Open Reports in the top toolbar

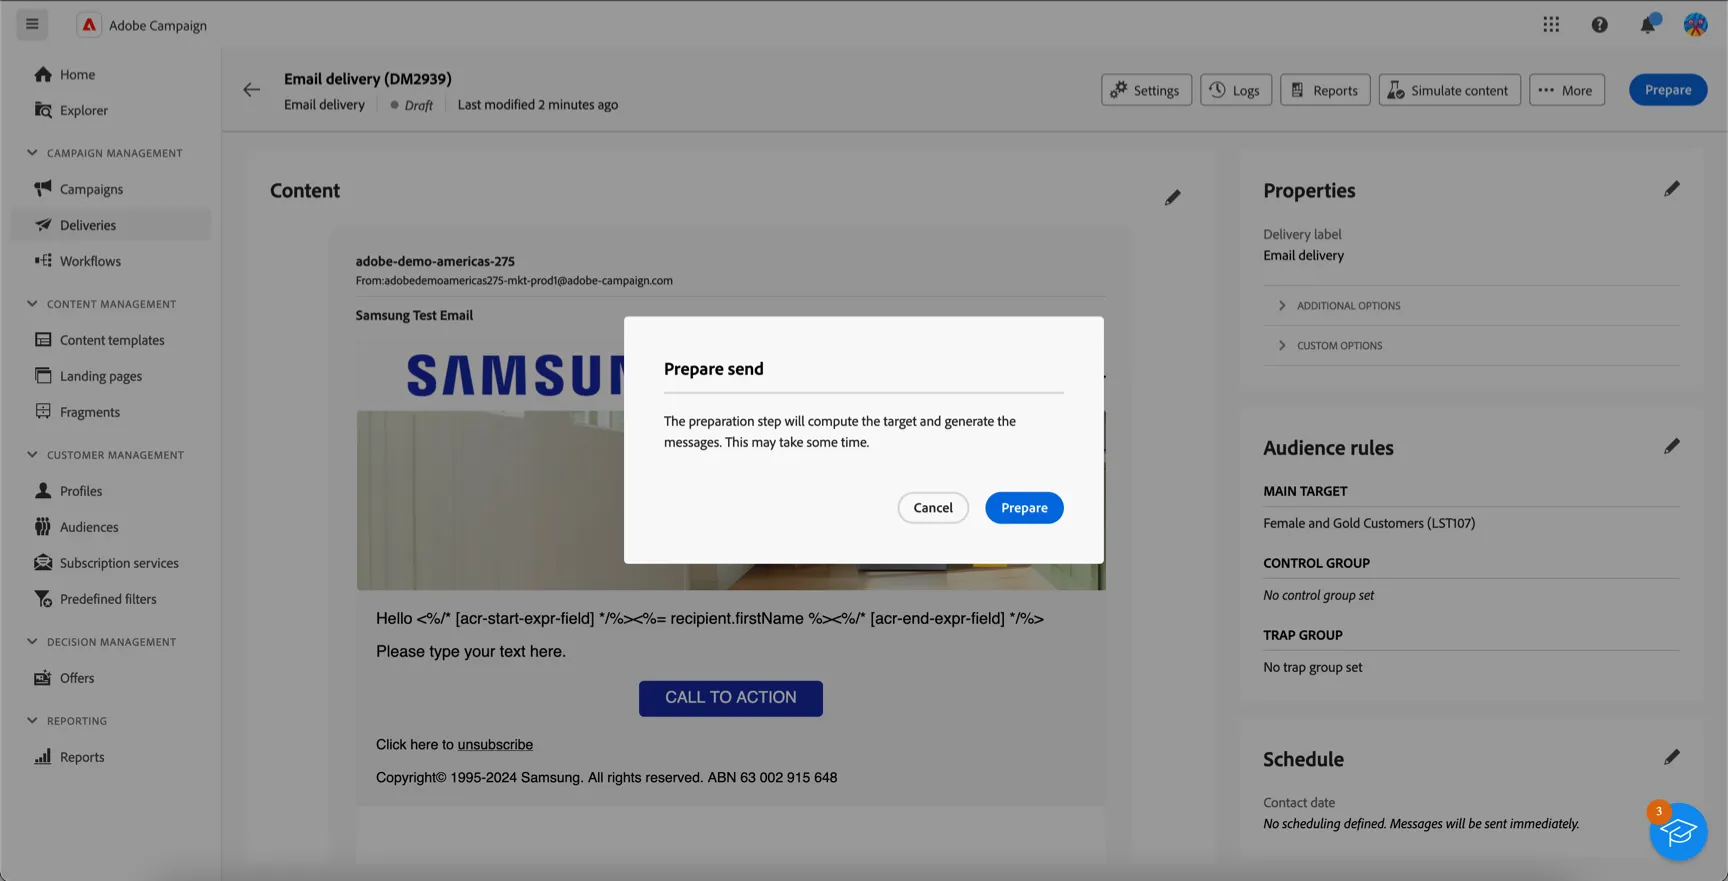click(x=1325, y=90)
